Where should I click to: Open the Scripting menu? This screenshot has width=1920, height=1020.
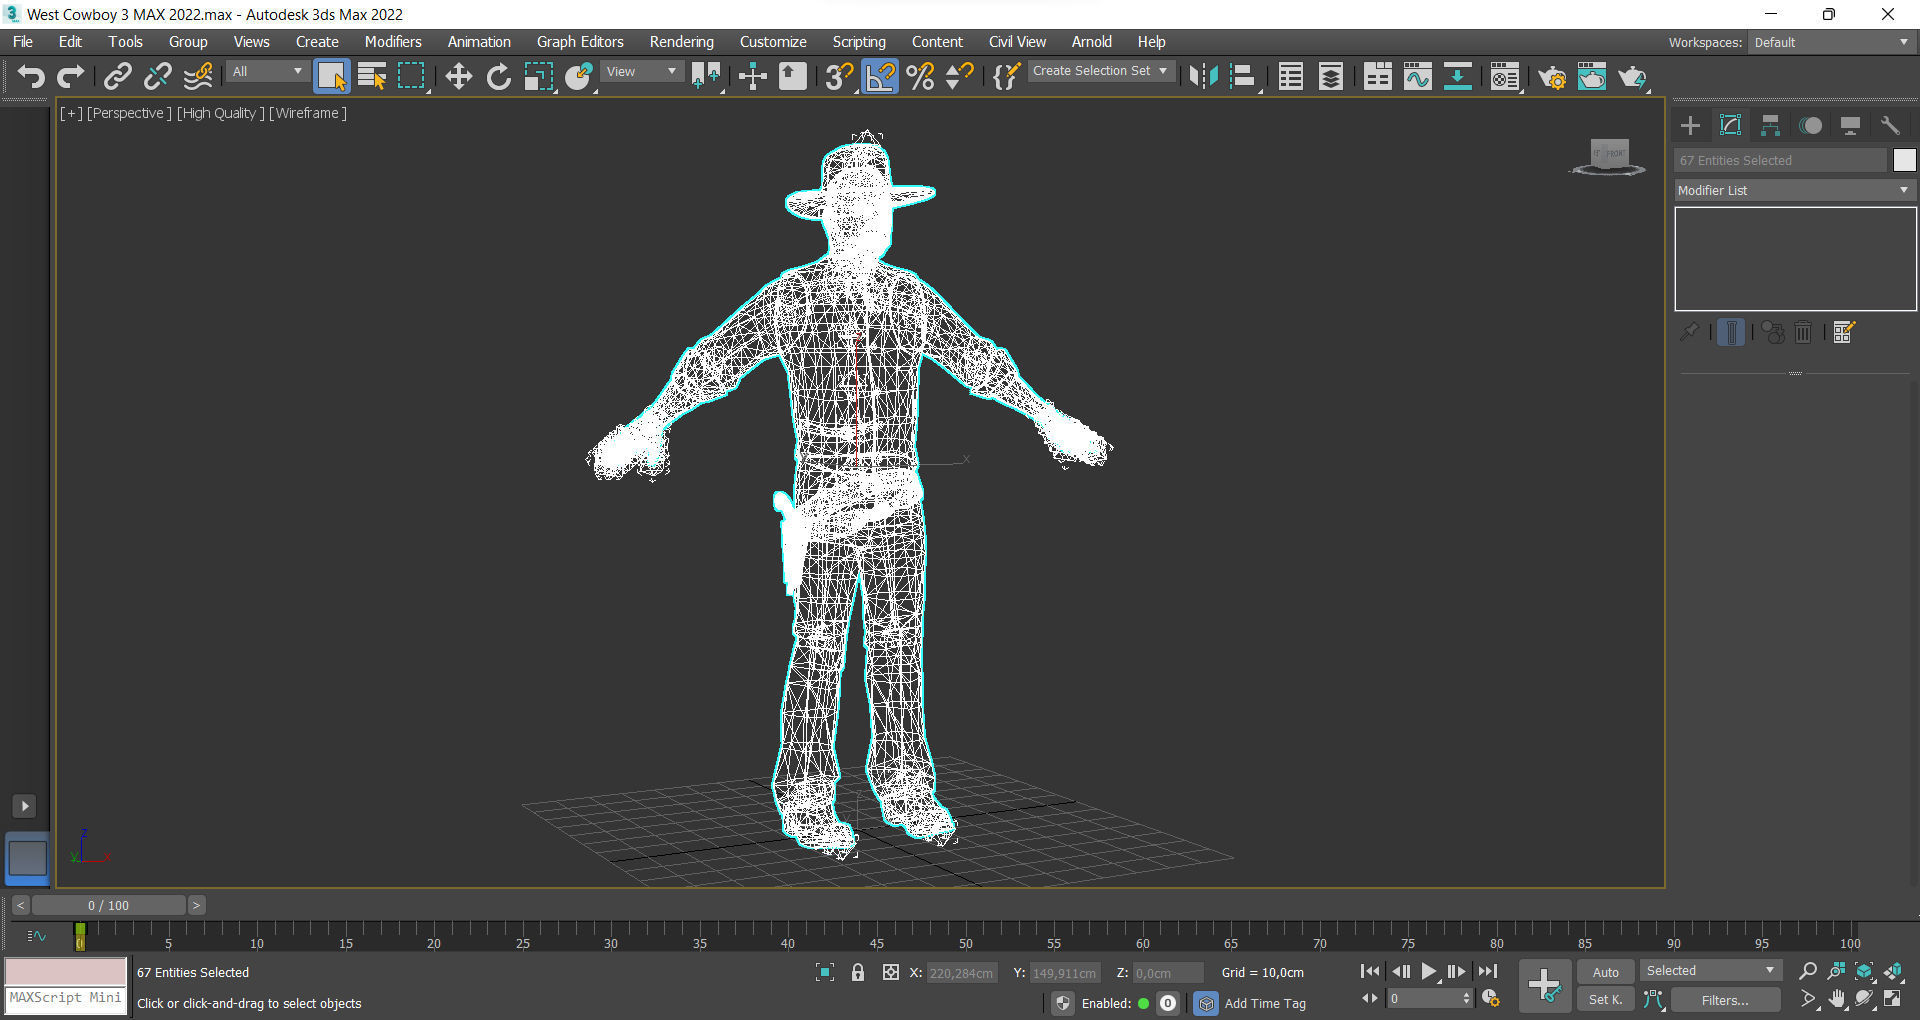859,42
